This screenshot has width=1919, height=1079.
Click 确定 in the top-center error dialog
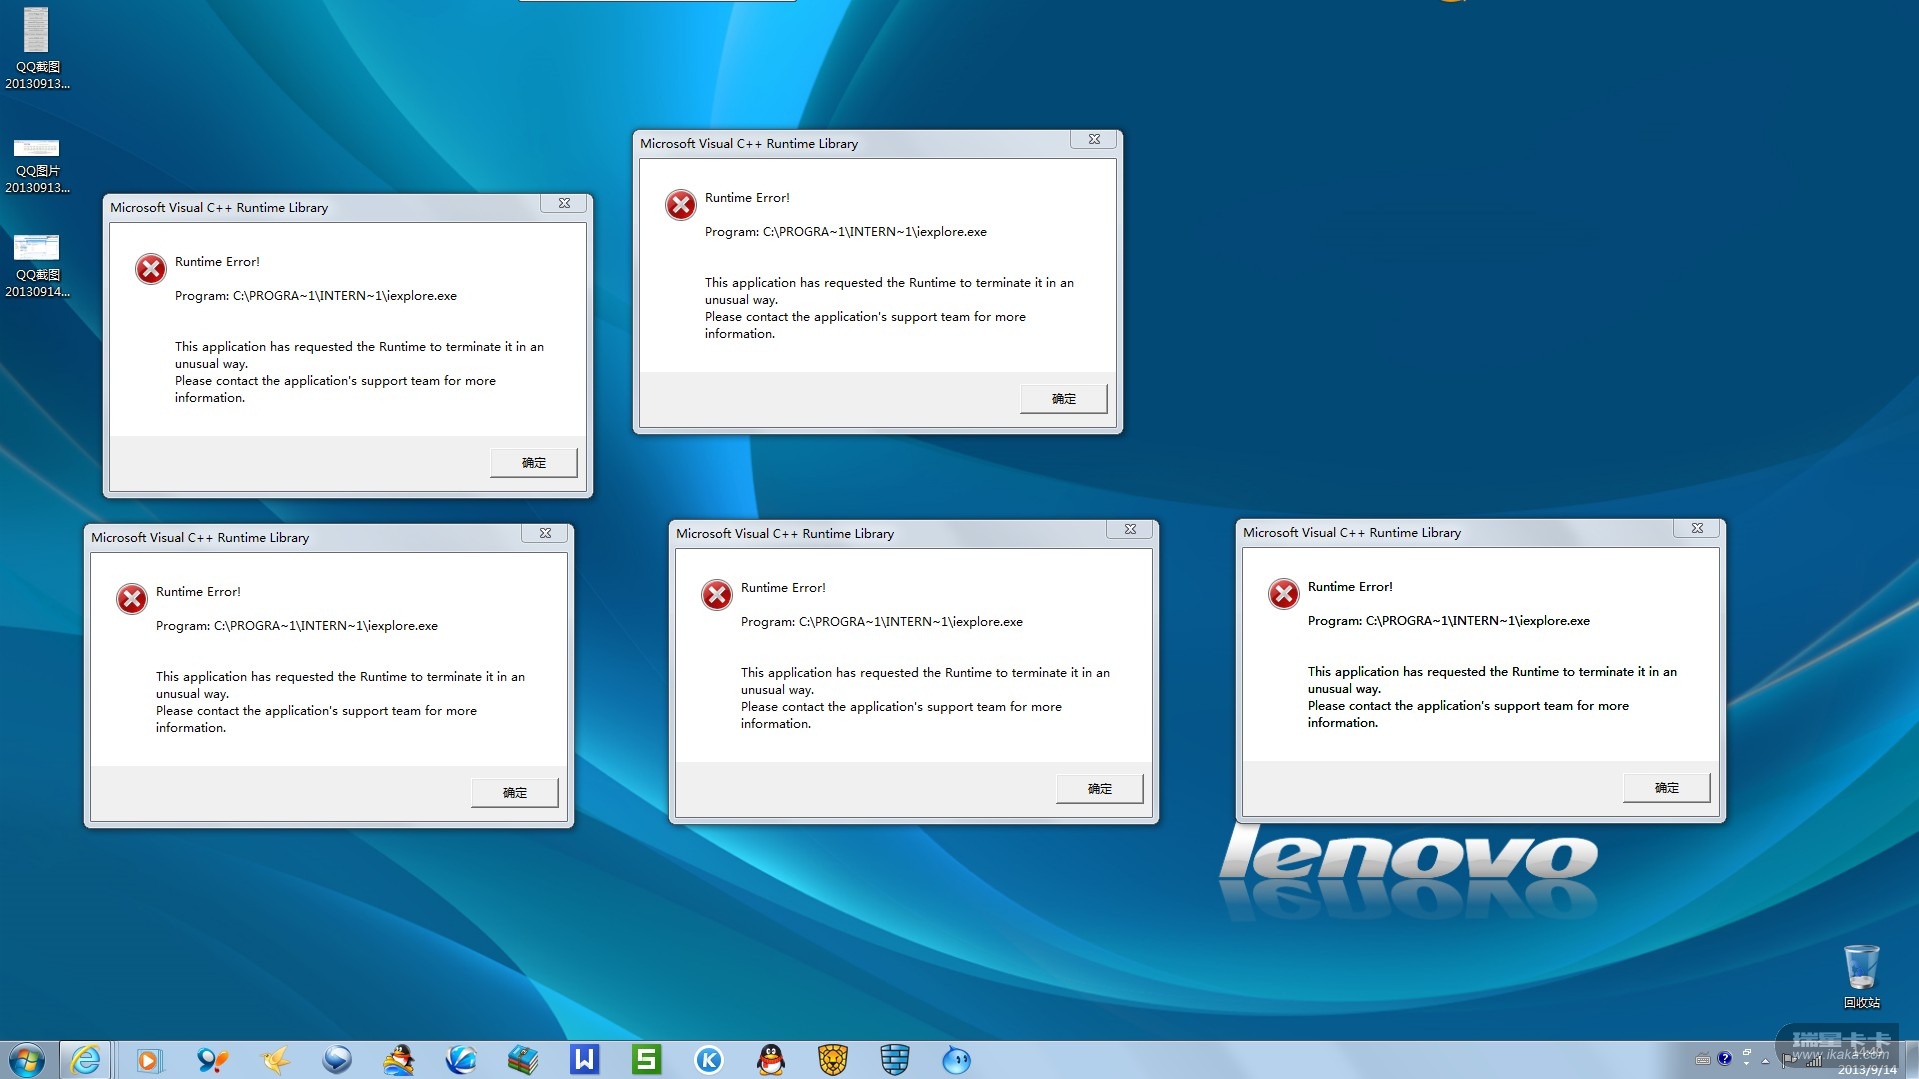(1064, 399)
